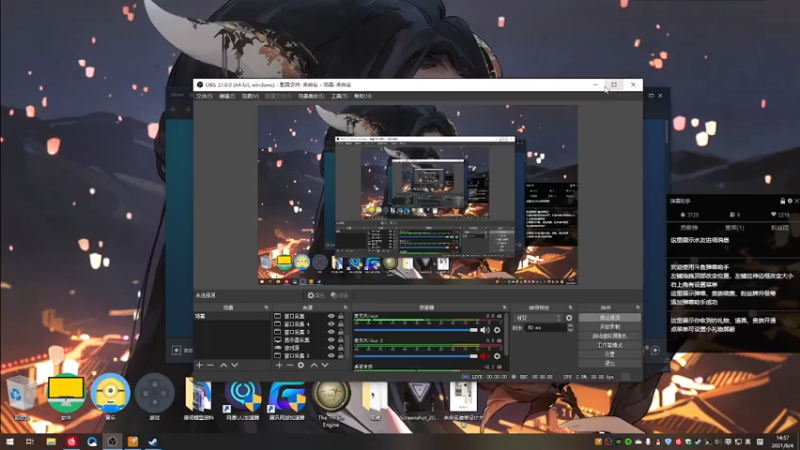800x450 pixels.
Task: Open 编辑(E) menu
Action: click(227, 96)
